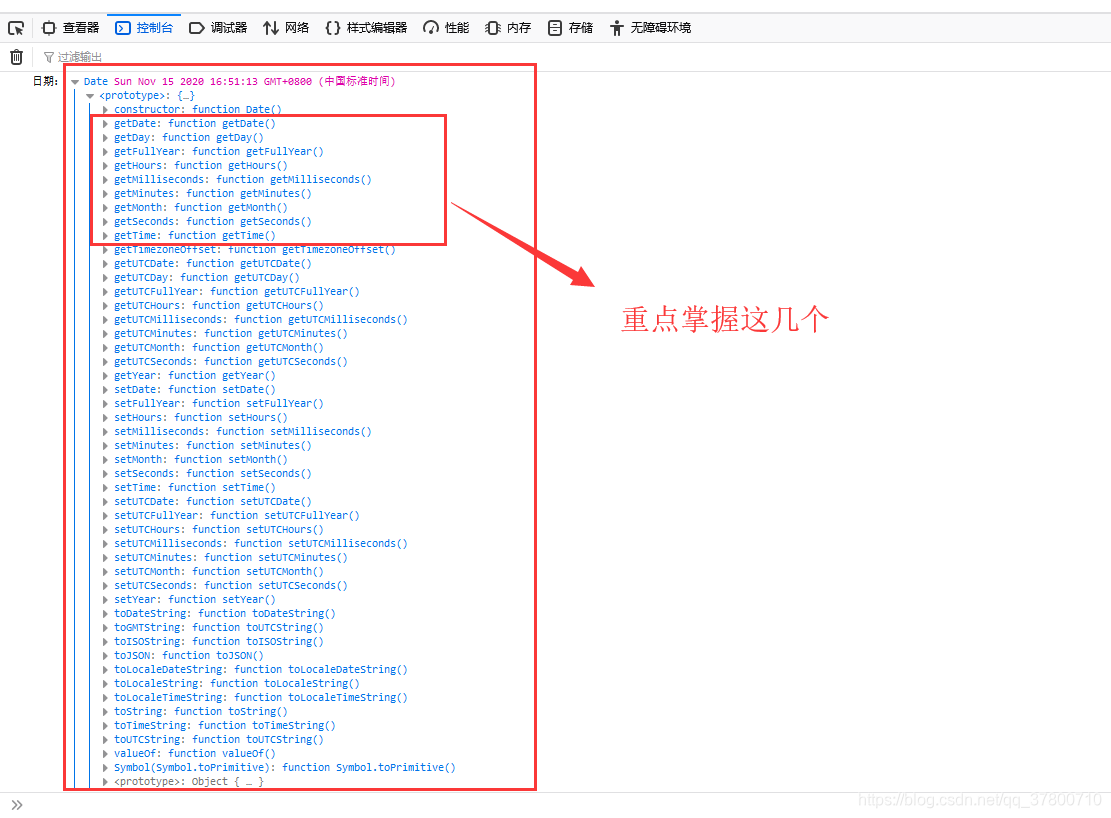Viewport: 1111px width, 818px height.
Task: Open the 存储 storage panel icon
Action: pos(554,27)
